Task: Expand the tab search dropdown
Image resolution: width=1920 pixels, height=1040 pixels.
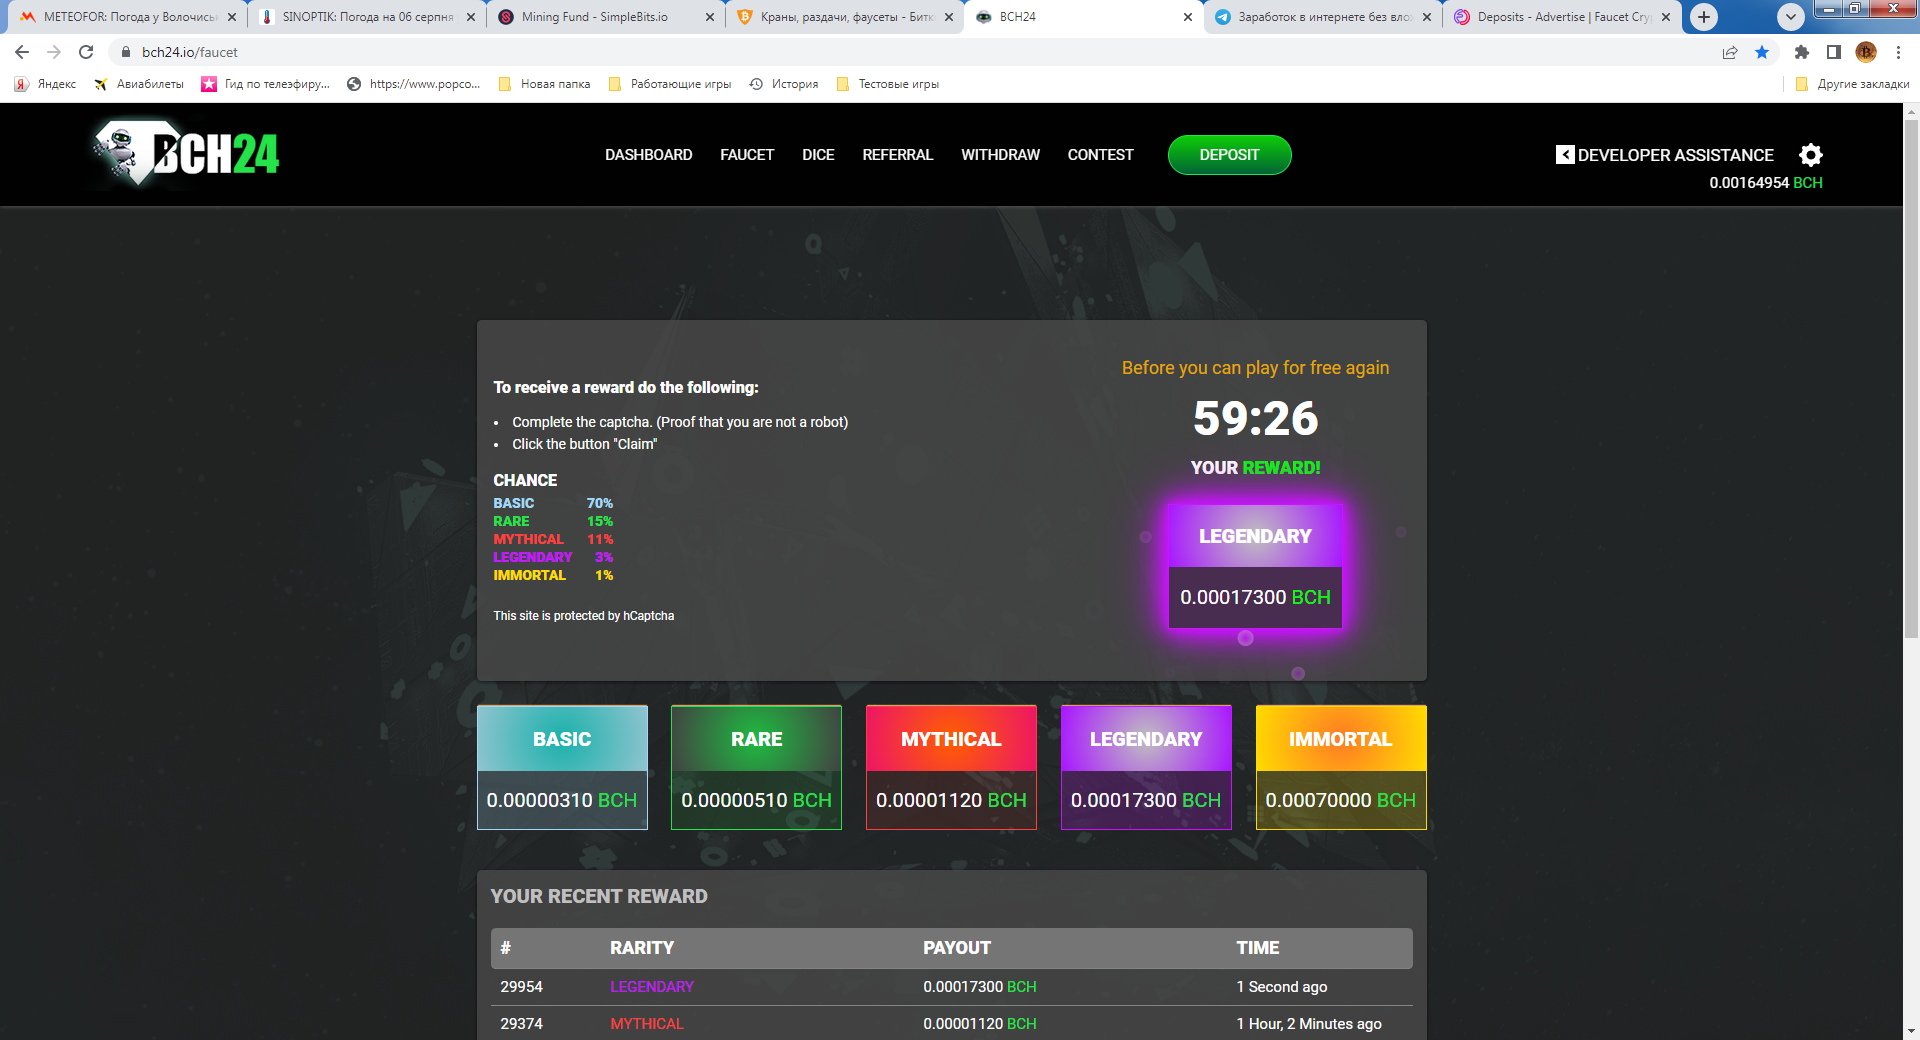Action: [1790, 17]
